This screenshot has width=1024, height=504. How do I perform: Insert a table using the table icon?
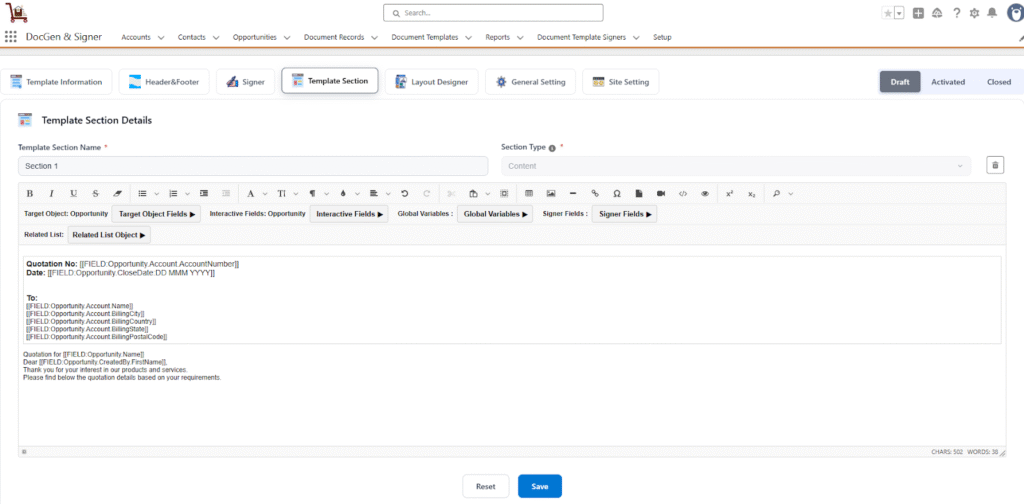(x=528, y=193)
